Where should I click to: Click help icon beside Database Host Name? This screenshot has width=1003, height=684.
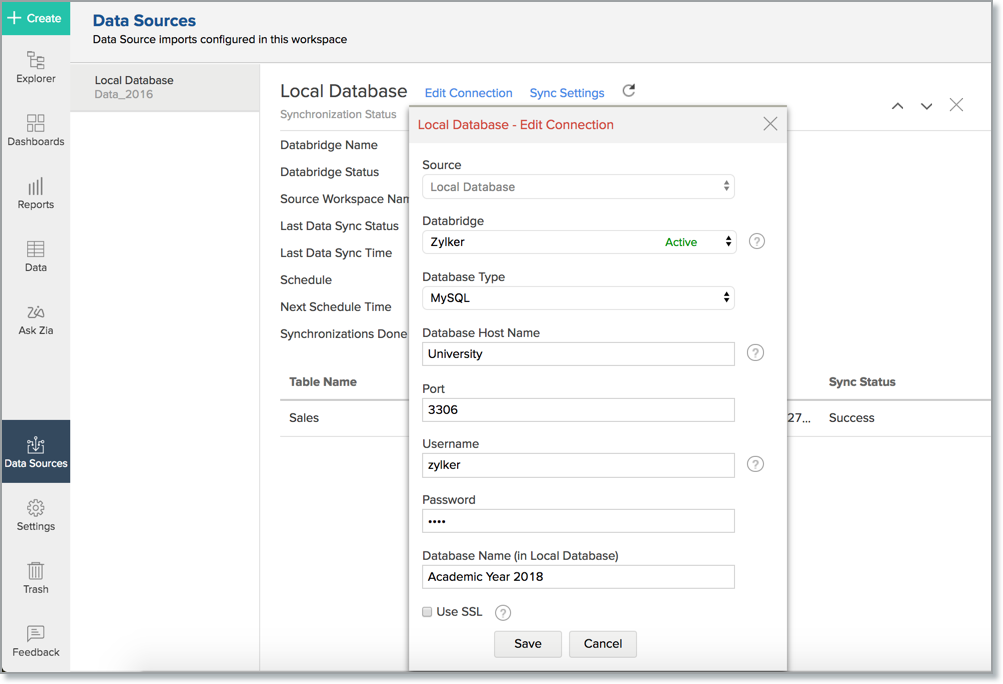click(x=756, y=353)
